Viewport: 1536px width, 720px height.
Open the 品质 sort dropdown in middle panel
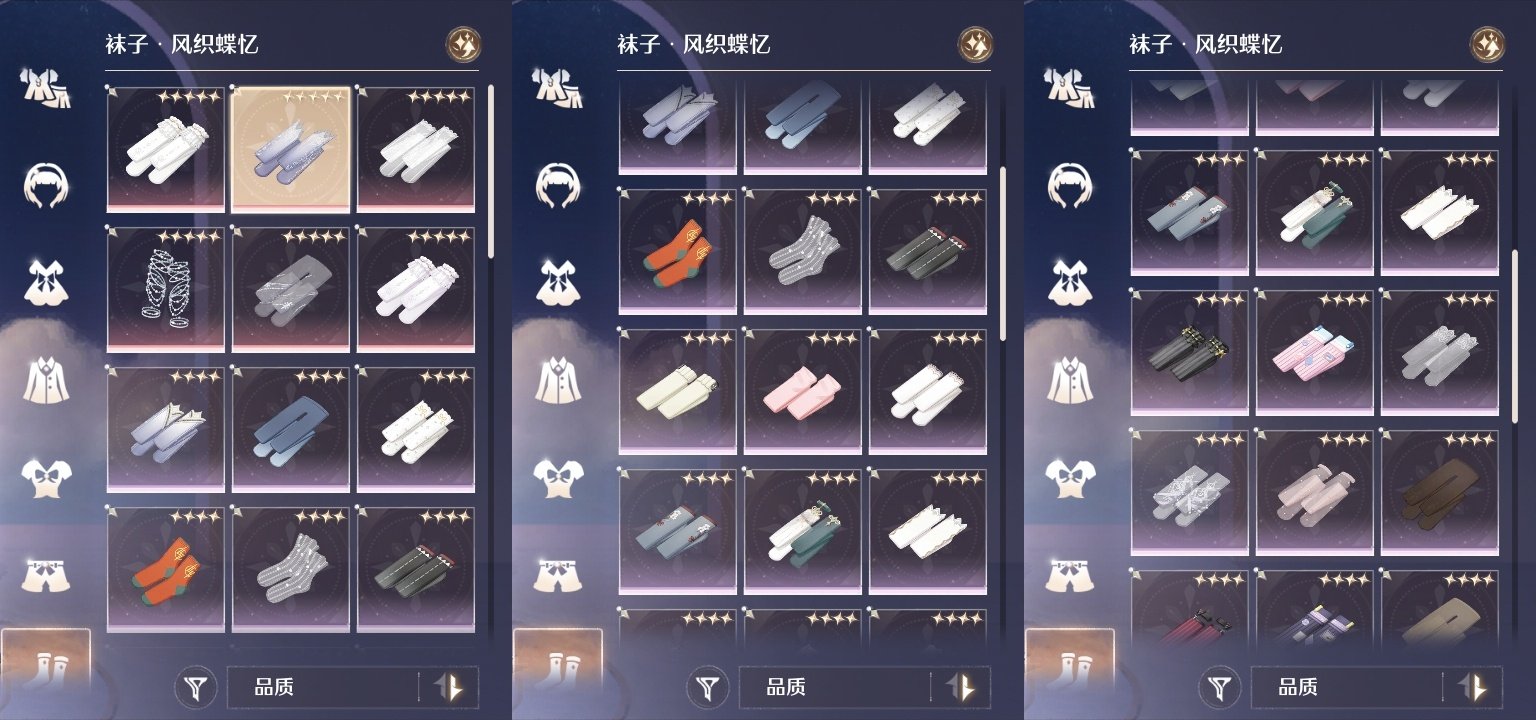pos(835,688)
